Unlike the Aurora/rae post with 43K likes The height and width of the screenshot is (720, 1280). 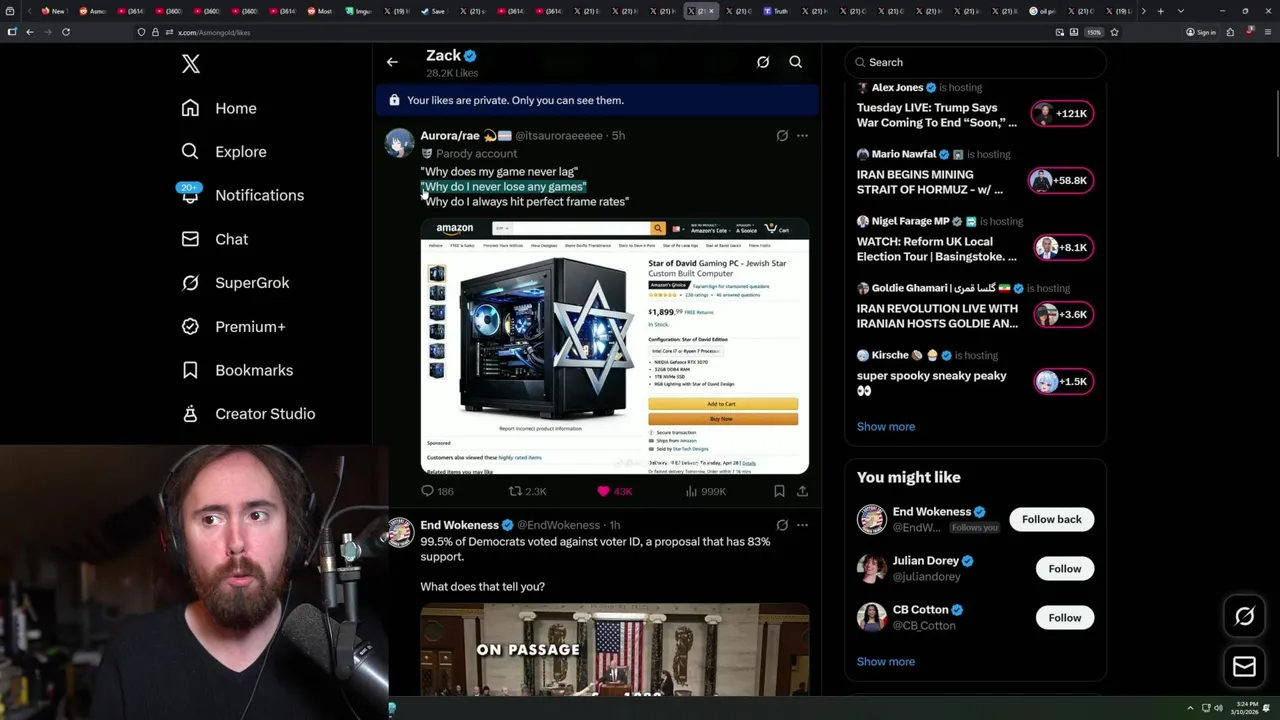(614, 491)
